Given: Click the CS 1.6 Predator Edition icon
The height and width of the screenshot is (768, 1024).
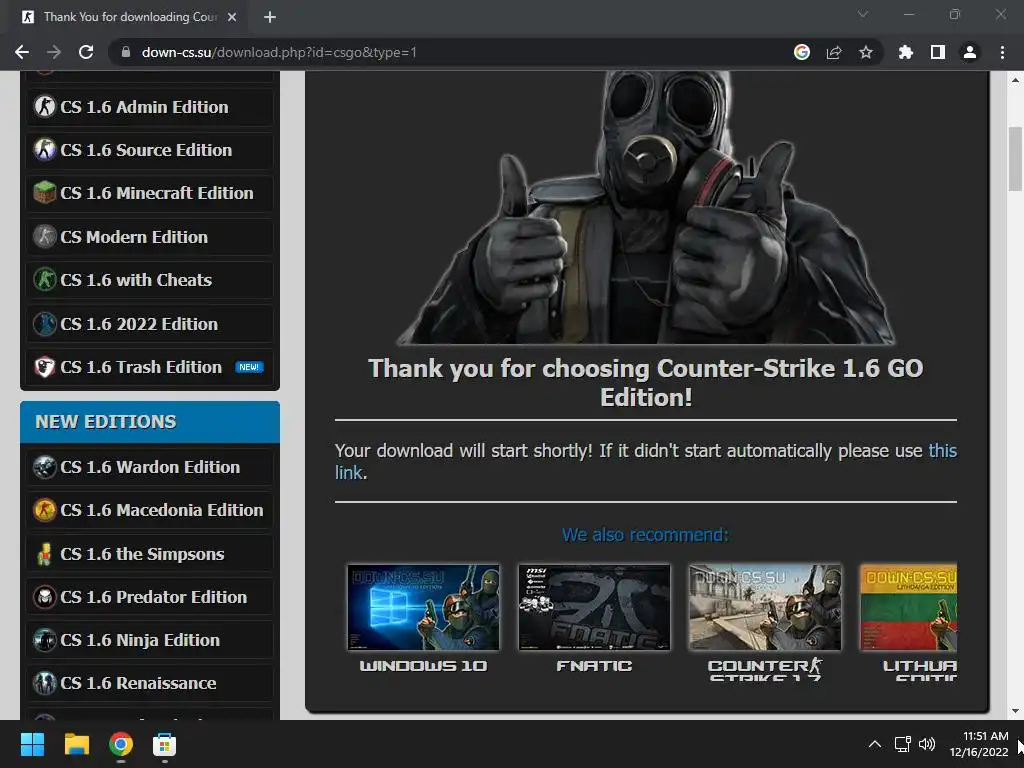Looking at the screenshot, I should [x=44, y=597].
